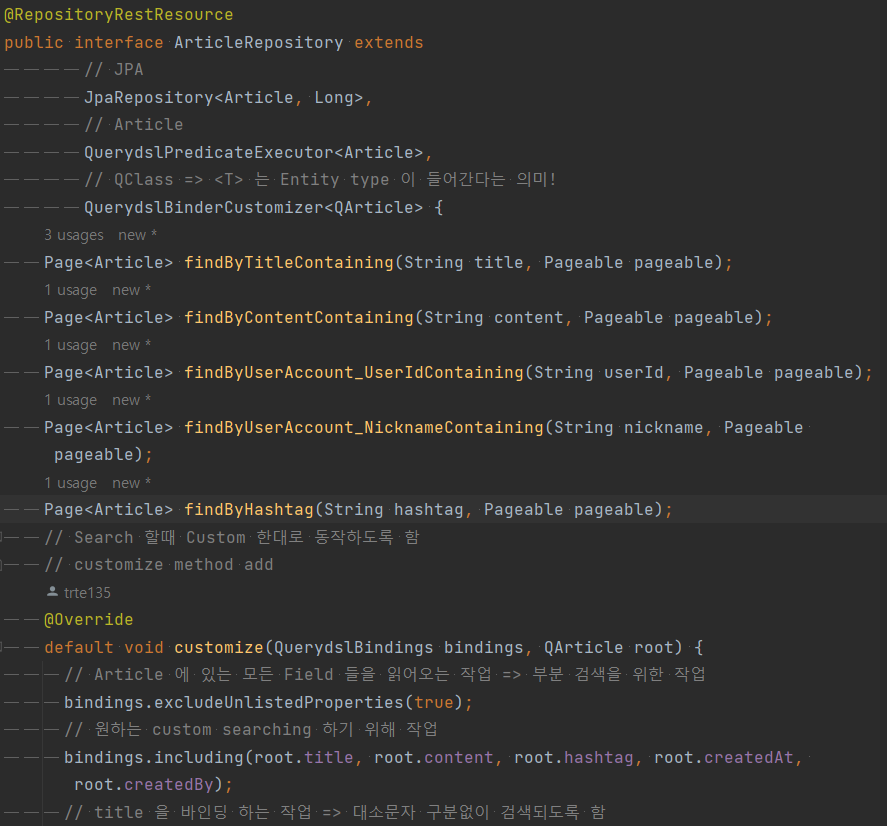Click the findByUserAccount_UserIdContaining method name
Image resolution: width=887 pixels, height=826 pixels.
click(354, 372)
